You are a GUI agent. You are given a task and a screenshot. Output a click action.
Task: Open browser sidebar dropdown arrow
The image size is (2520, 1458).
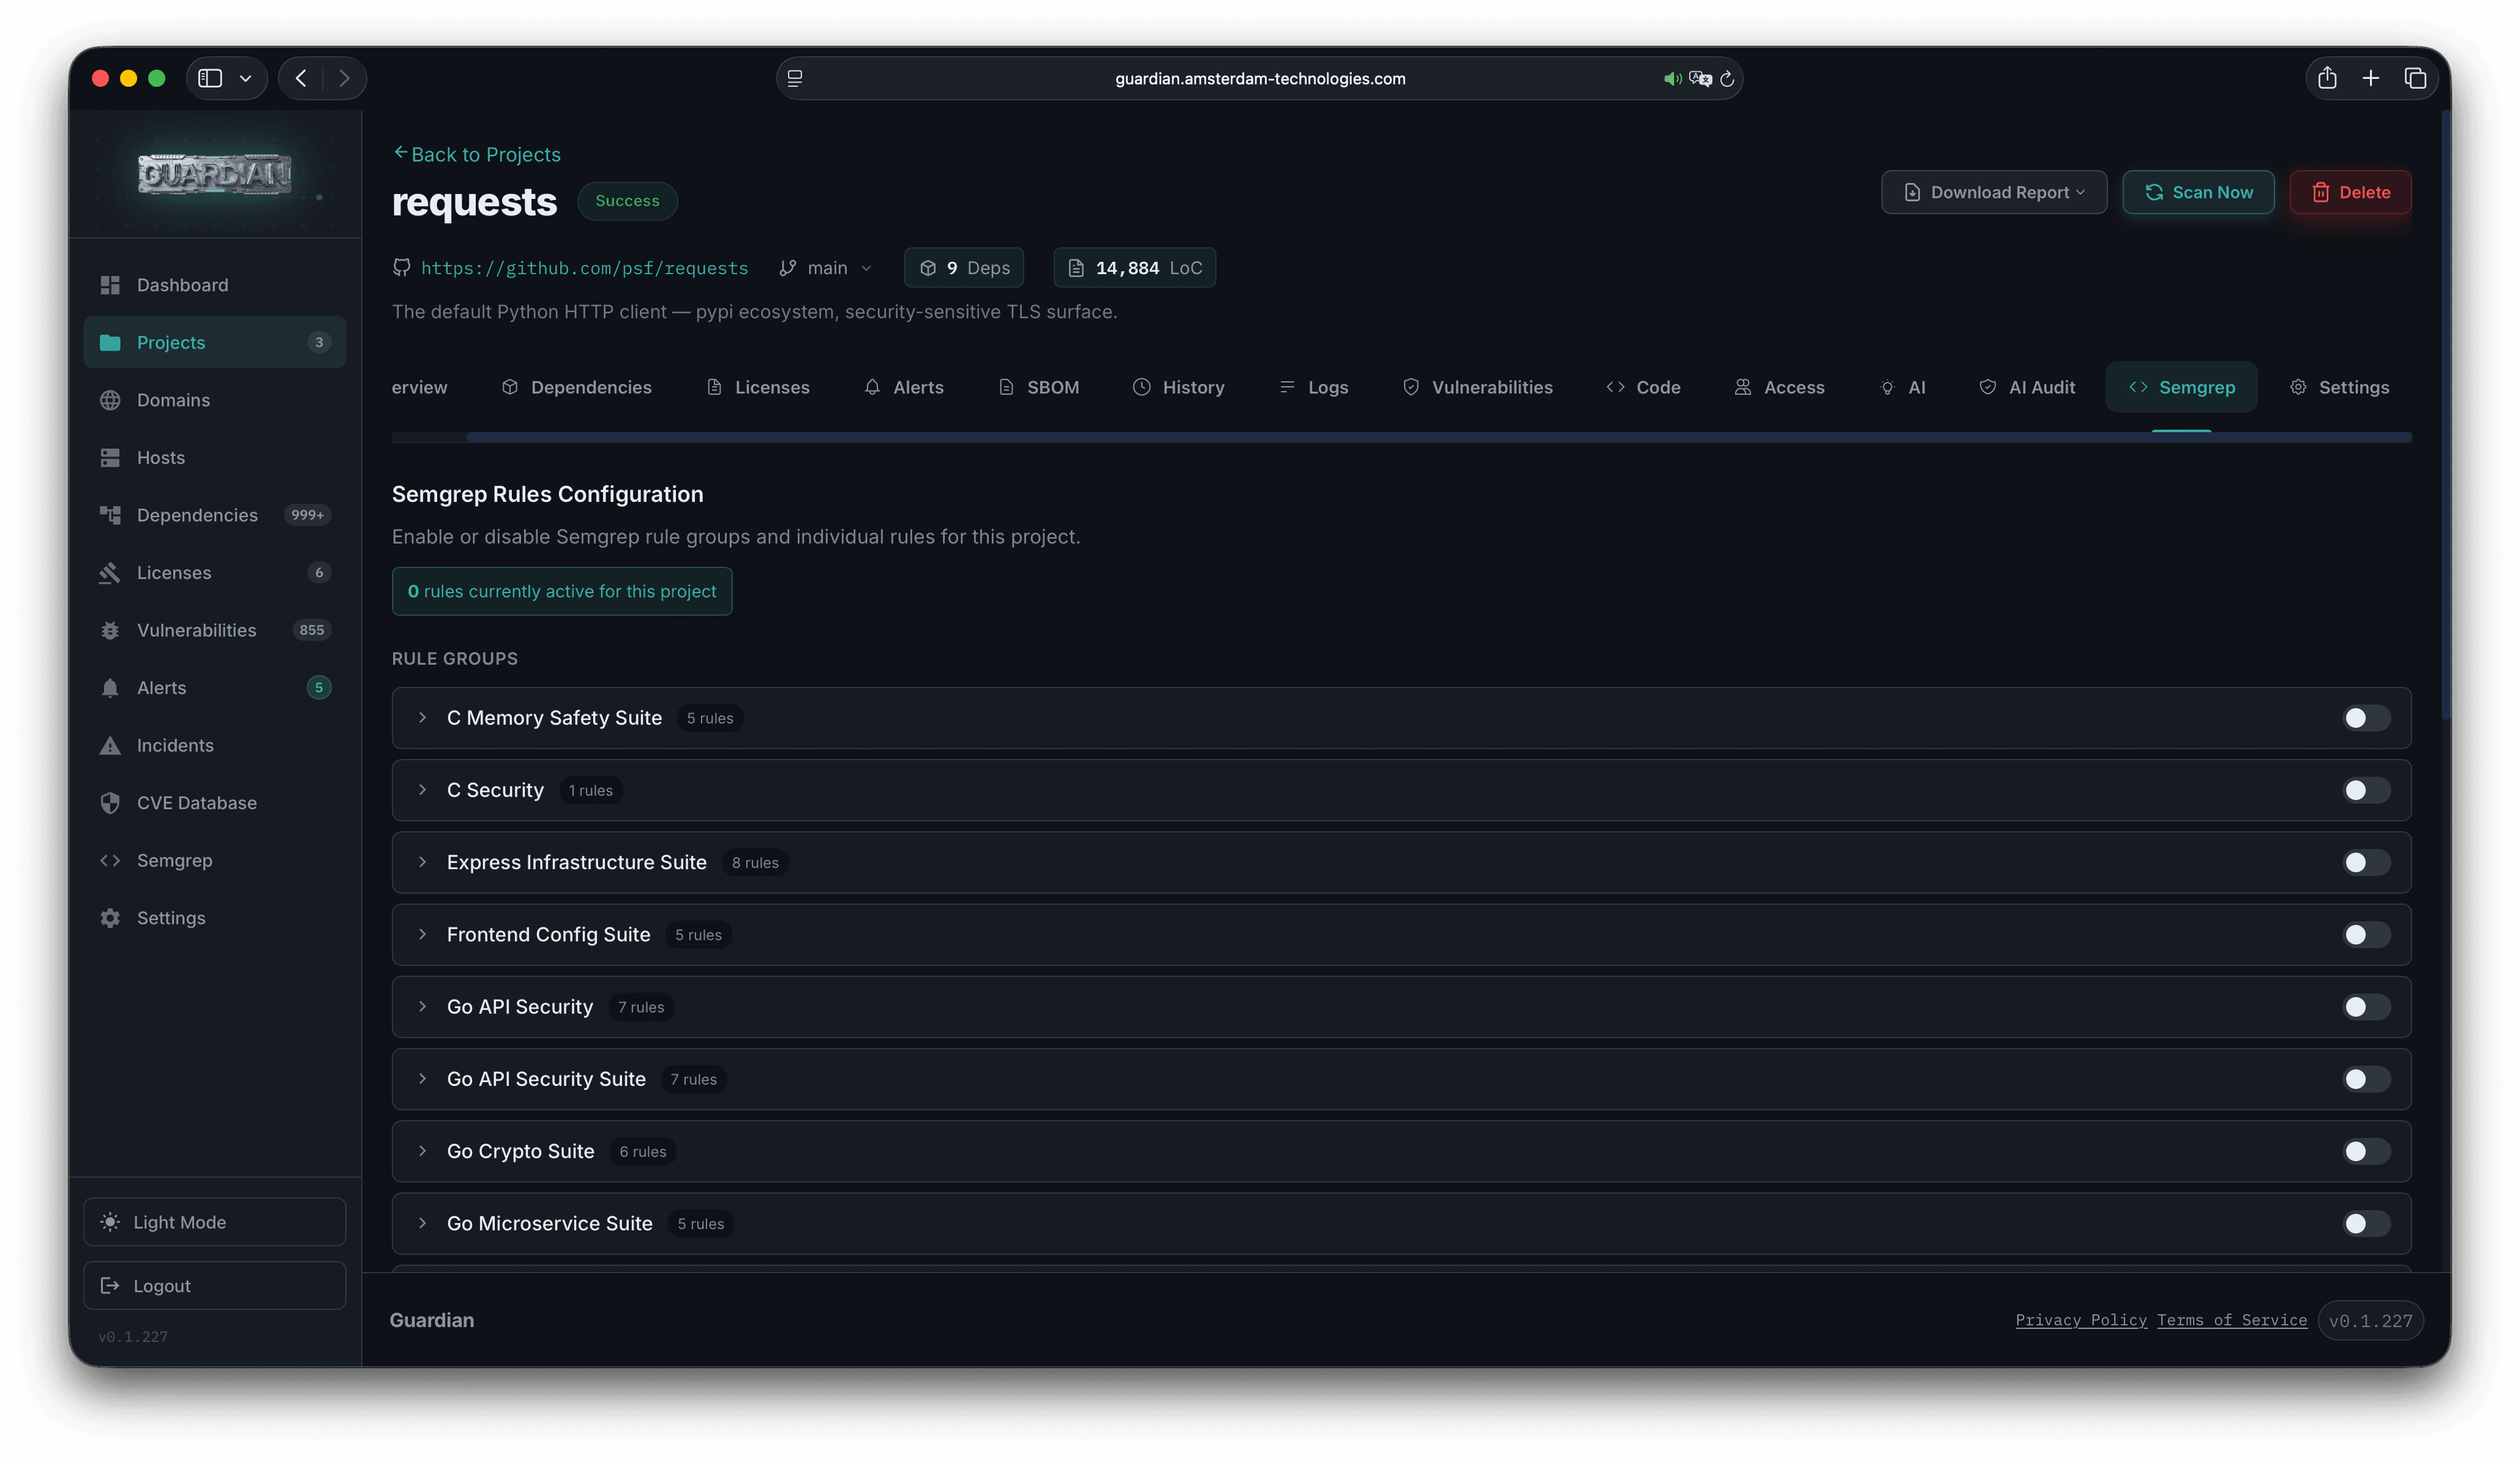tap(245, 78)
